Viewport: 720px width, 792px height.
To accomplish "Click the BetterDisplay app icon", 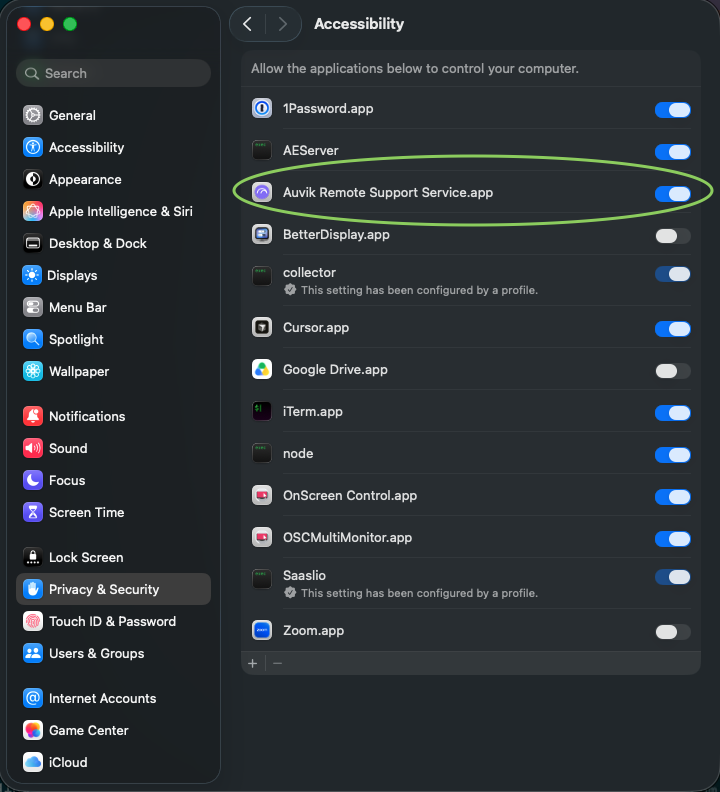I will pyautogui.click(x=262, y=234).
